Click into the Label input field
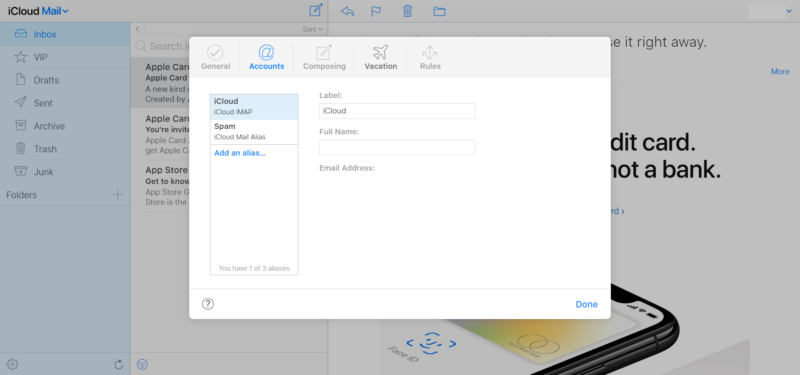Viewport: 800px width, 375px height. (397, 111)
